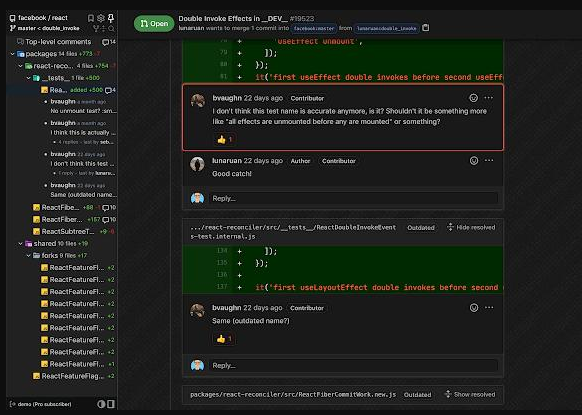
Task: Toggle Hide resolved on ReactDoubleInvokeEvents-test thread
Action: point(471,227)
